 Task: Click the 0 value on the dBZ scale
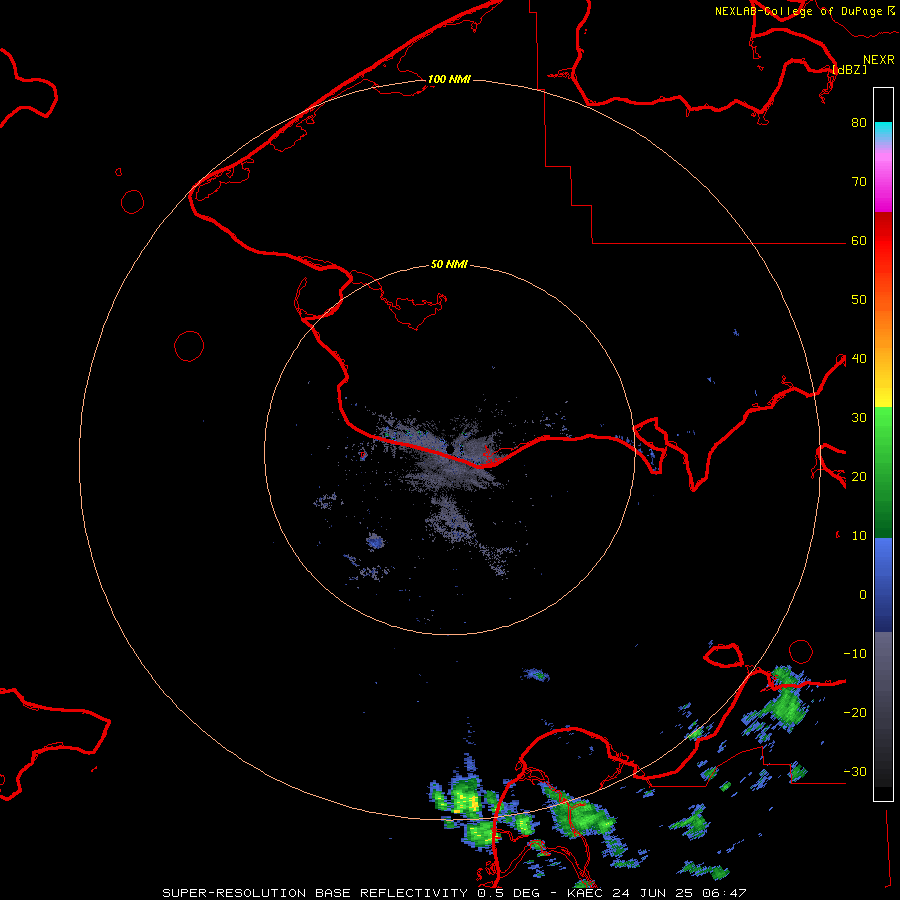(x=863, y=595)
